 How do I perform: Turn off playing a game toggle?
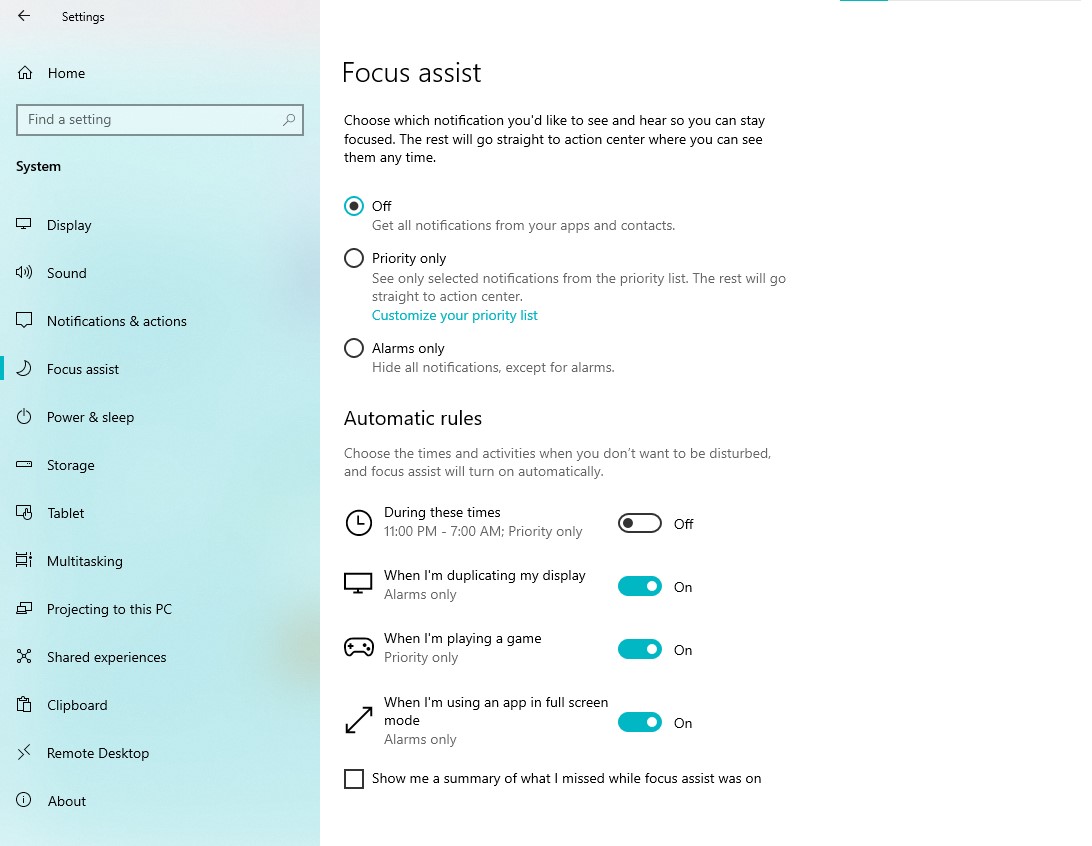640,650
